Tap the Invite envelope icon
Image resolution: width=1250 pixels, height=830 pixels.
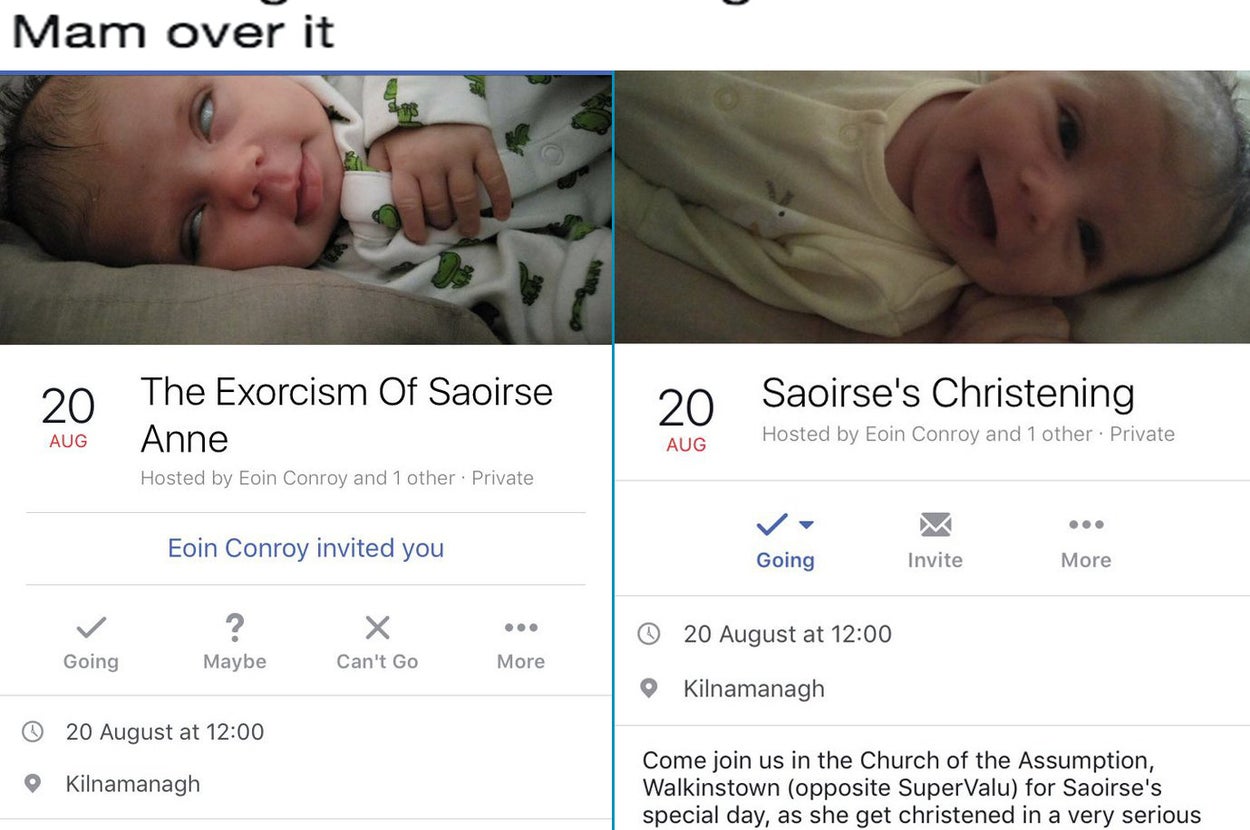[935, 525]
